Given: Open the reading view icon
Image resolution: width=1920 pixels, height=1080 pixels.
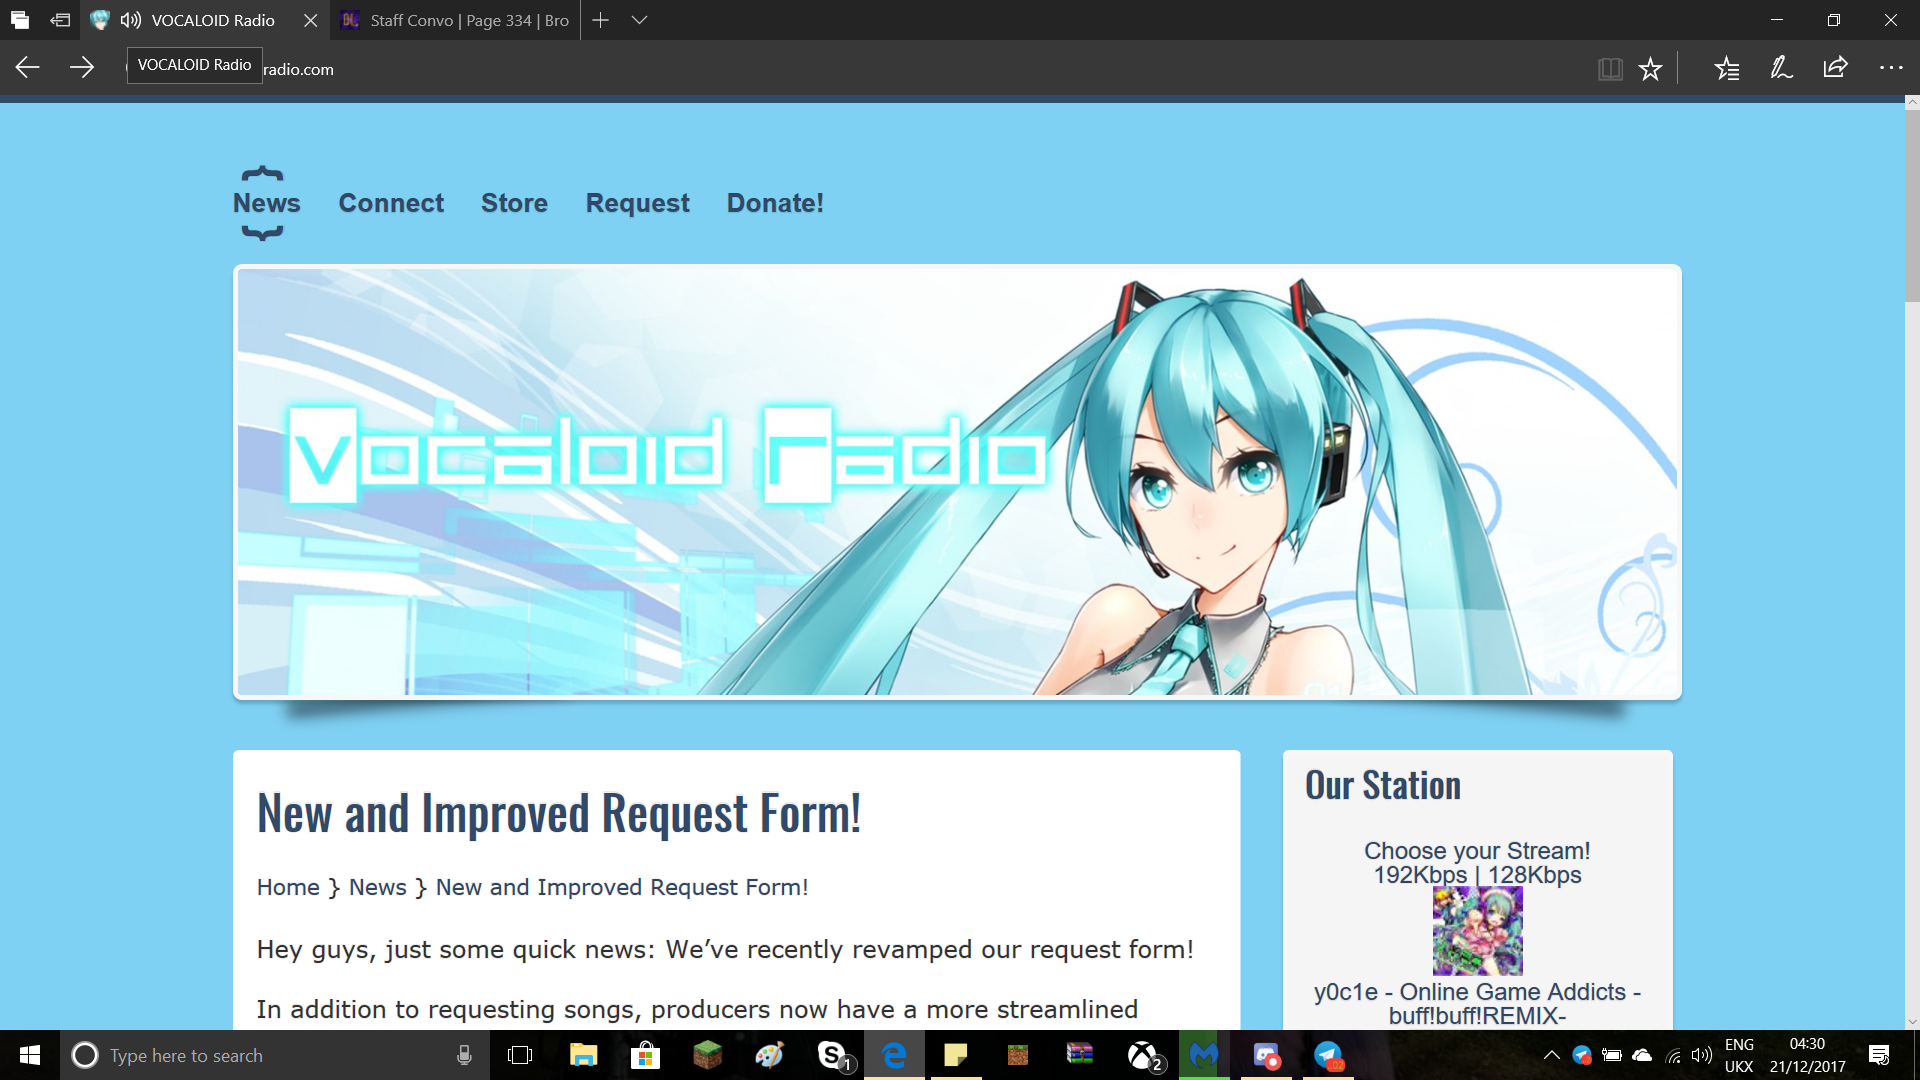Looking at the screenshot, I should (1609, 69).
